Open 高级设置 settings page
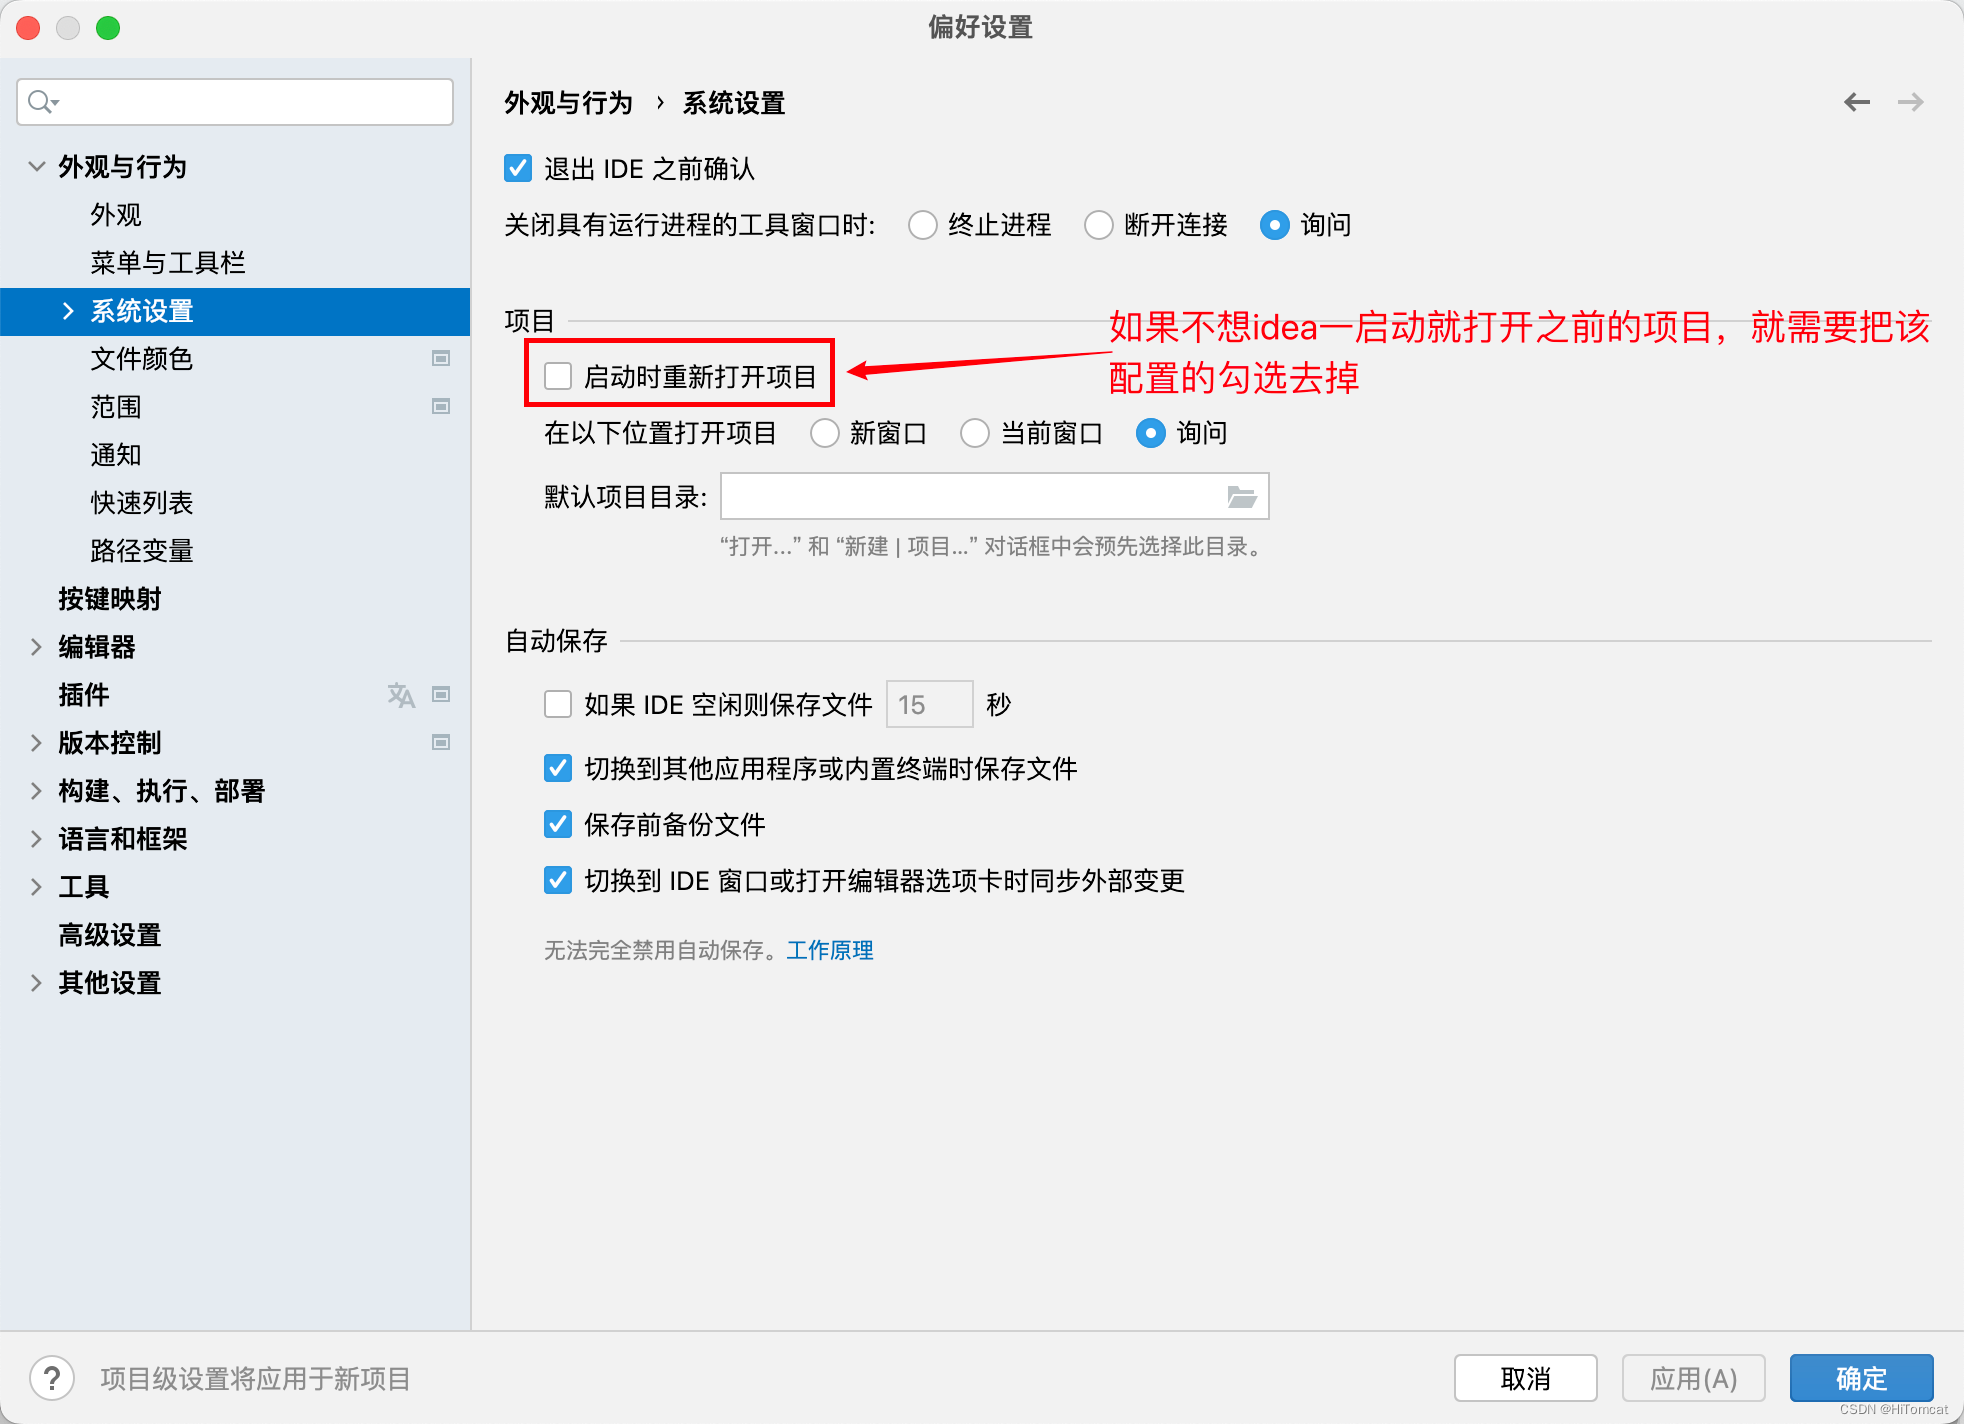The image size is (1964, 1424). click(x=110, y=935)
